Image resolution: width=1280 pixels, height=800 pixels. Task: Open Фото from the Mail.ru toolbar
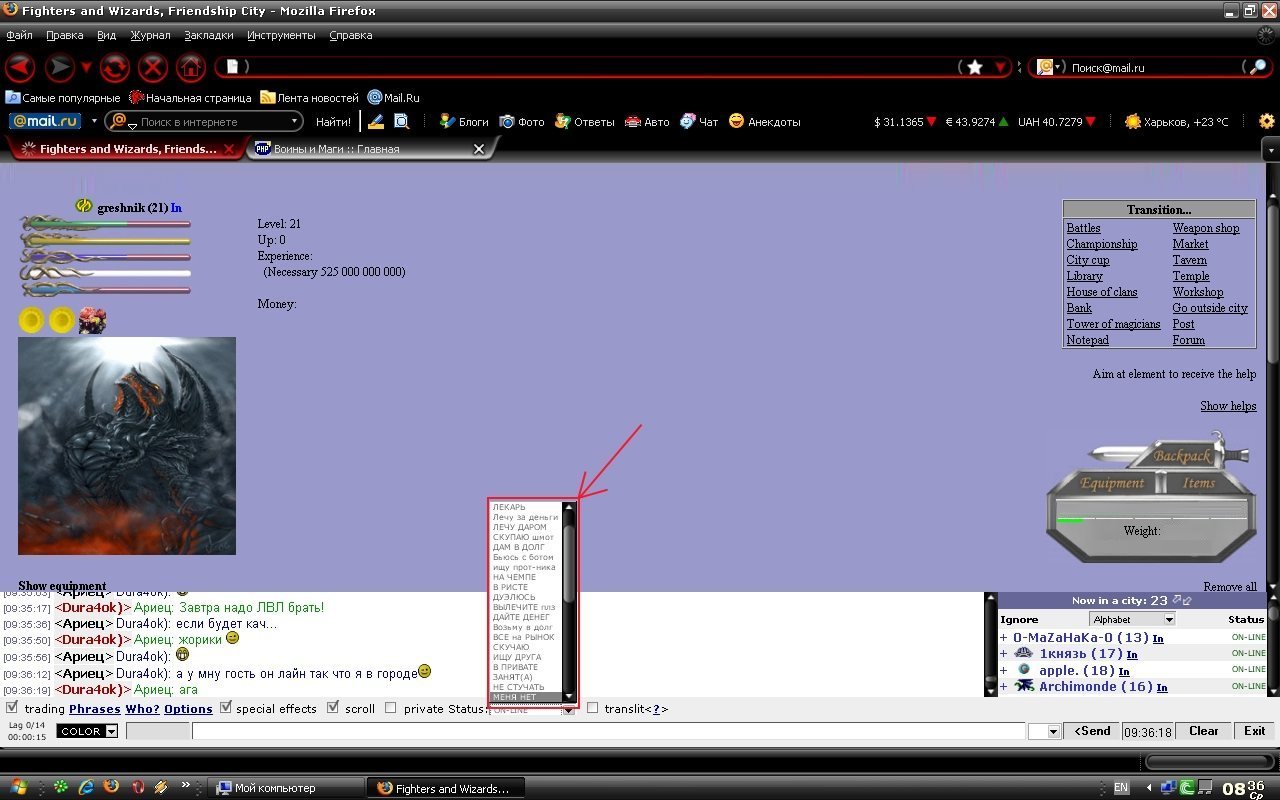[x=522, y=122]
